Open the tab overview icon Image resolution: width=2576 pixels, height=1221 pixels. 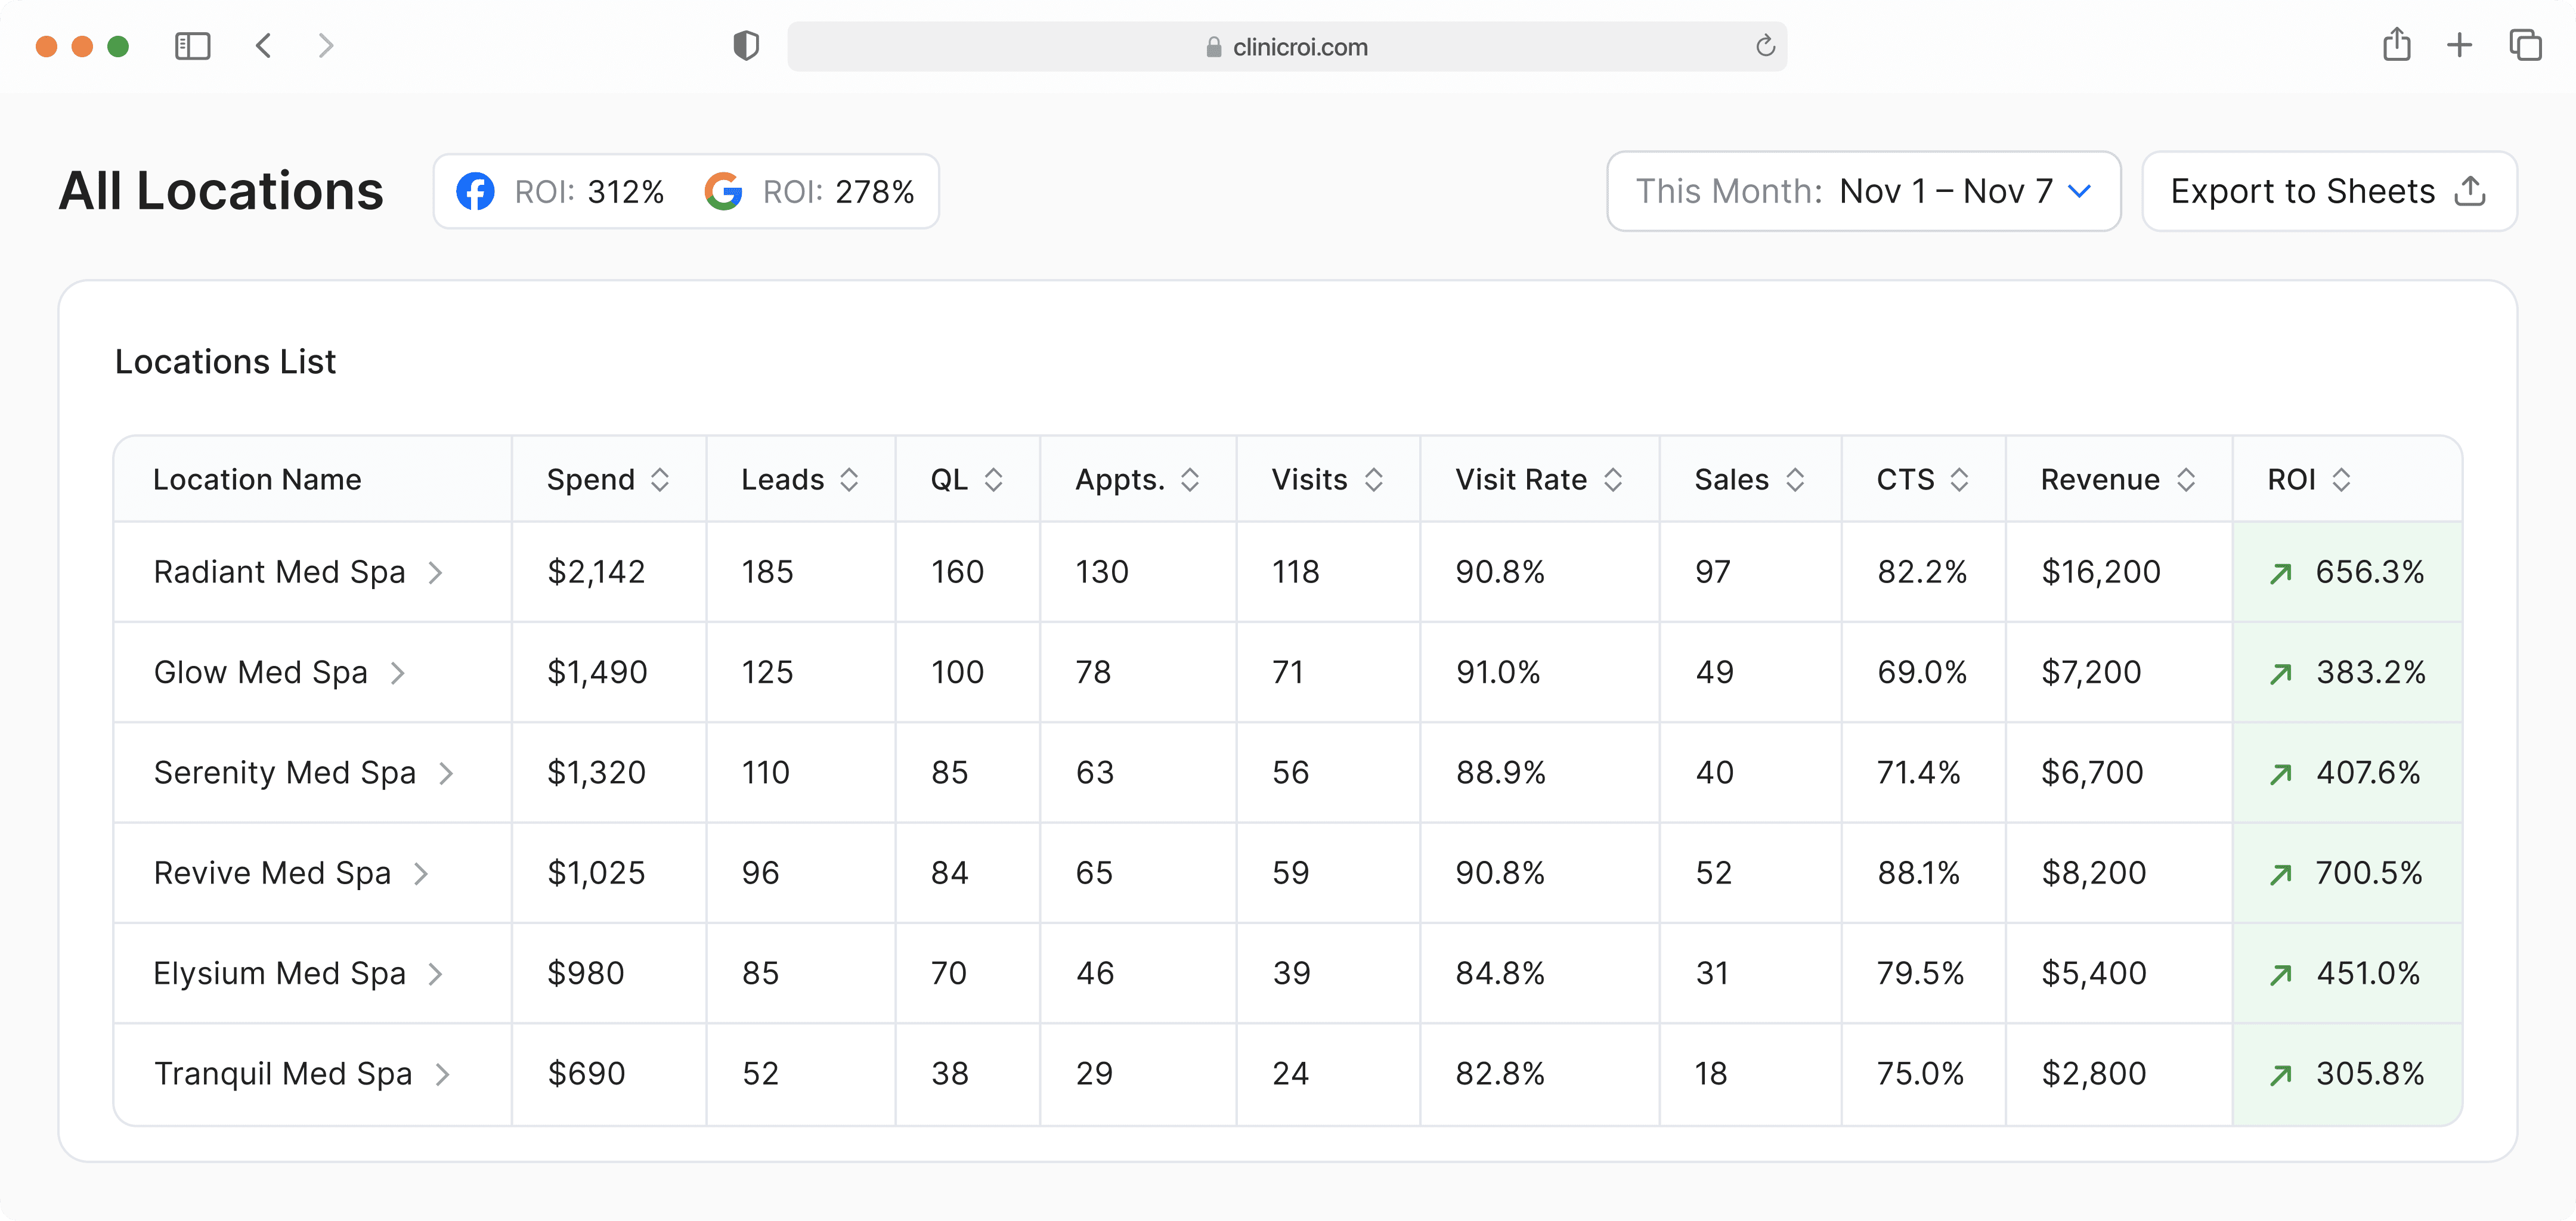pyautogui.click(x=2527, y=45)
